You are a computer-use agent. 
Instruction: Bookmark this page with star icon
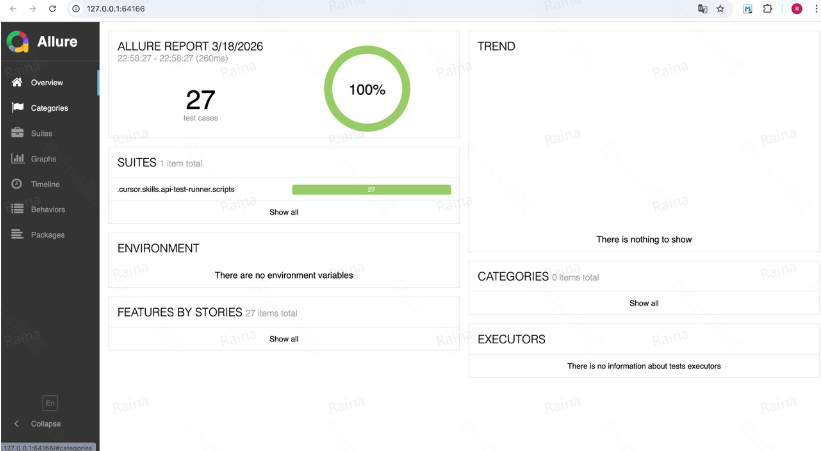click(x=720, y=9)
